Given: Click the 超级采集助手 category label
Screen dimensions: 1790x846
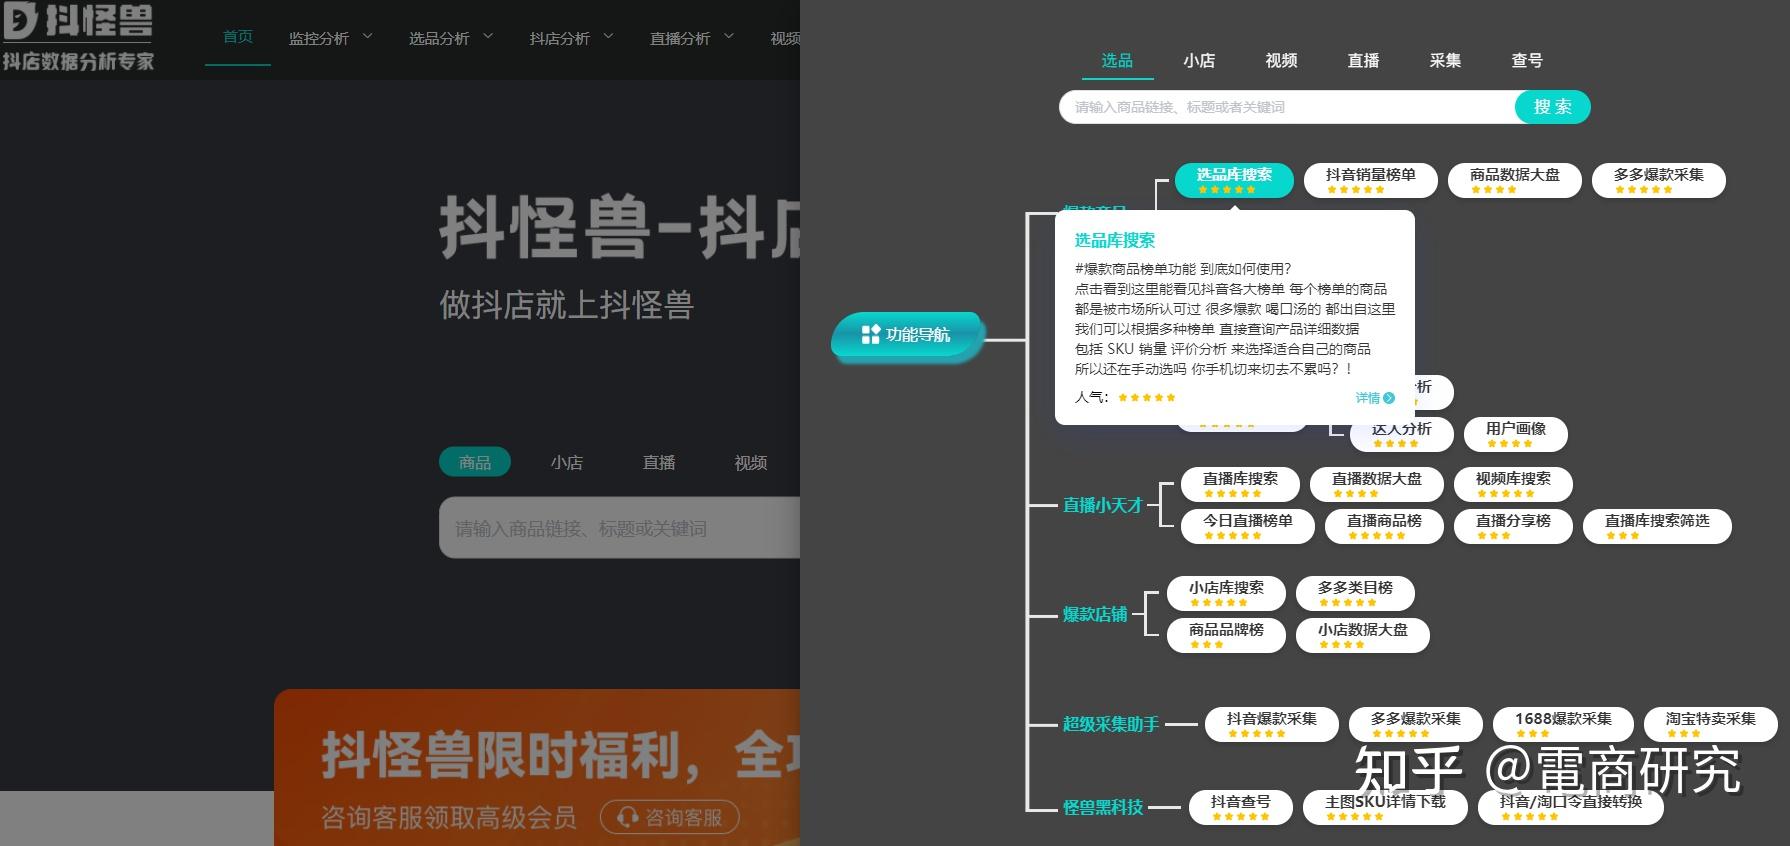Looking at the screenshot, I should [x=1111, y=724].
